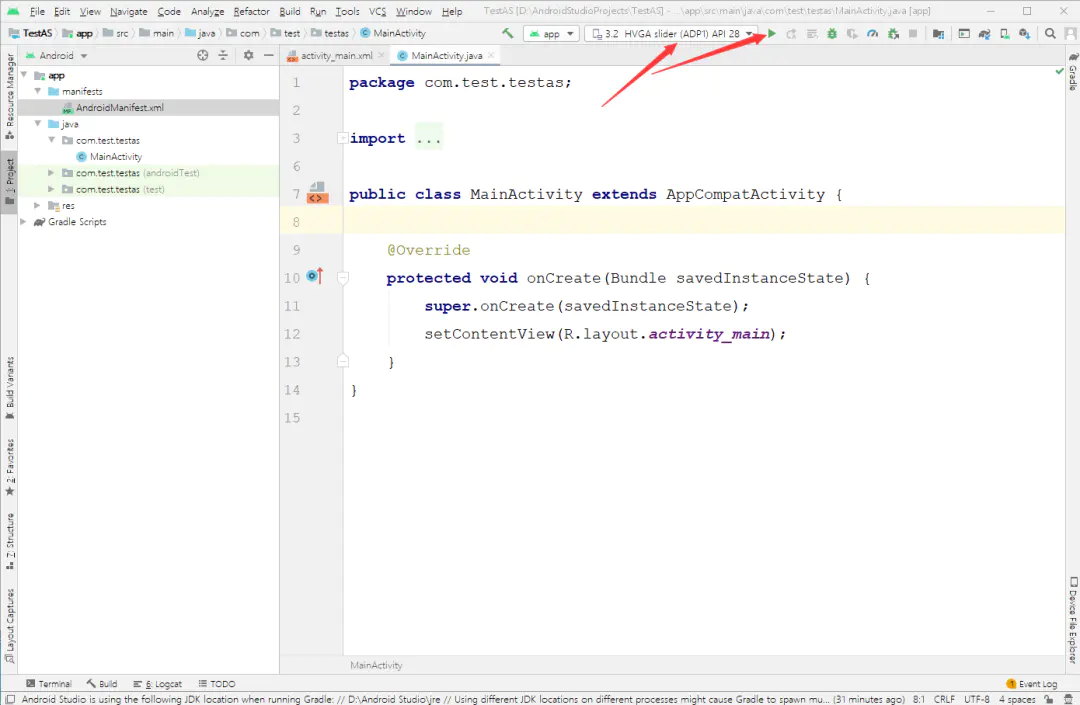Screen dimensions: 1080x705
Task: Open the Event Log button
Action: click(x=1031, y=684)
